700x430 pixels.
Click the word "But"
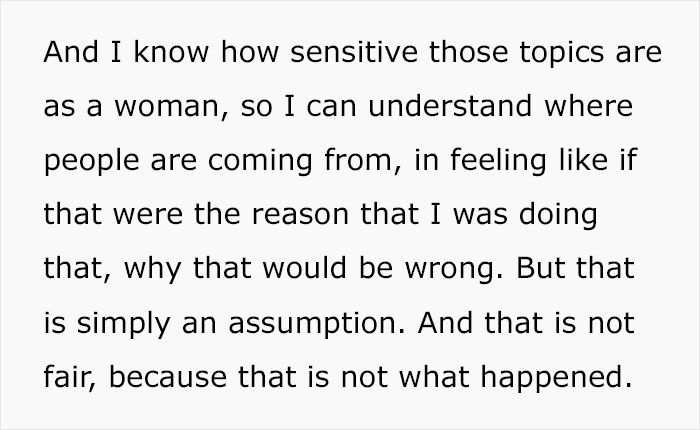[x=540, y=268]
